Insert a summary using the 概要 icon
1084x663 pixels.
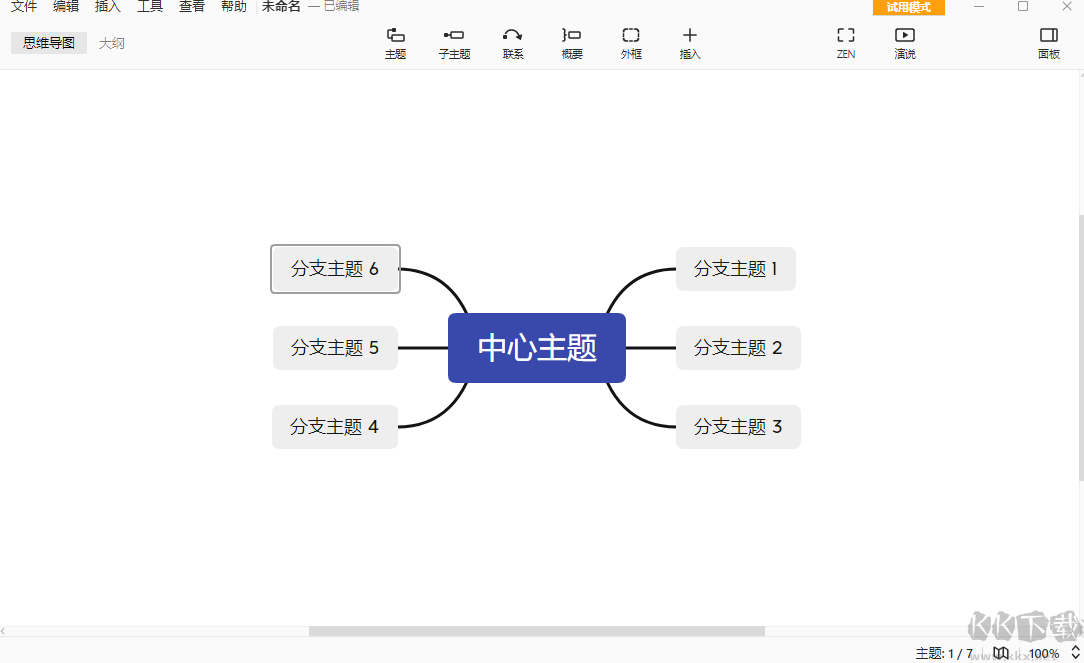(571, 42)
